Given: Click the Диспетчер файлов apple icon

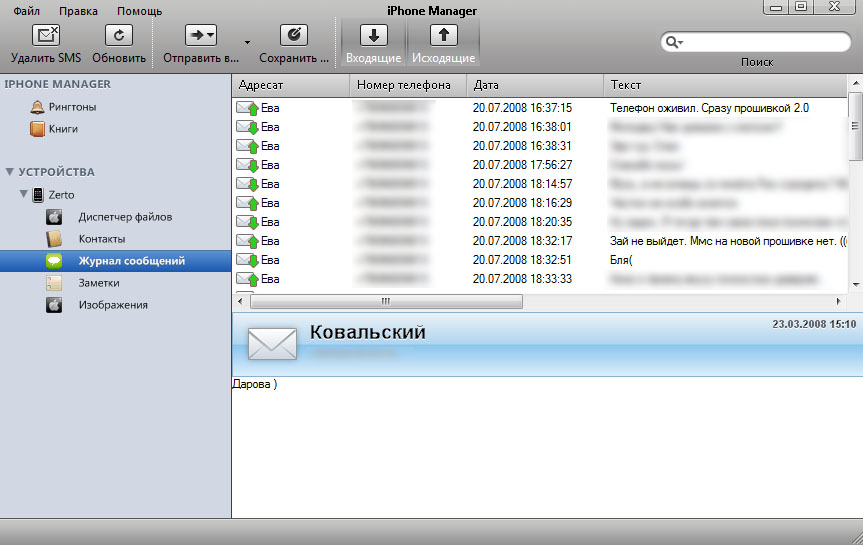Looking at the screenshot, I should [54, 217].
